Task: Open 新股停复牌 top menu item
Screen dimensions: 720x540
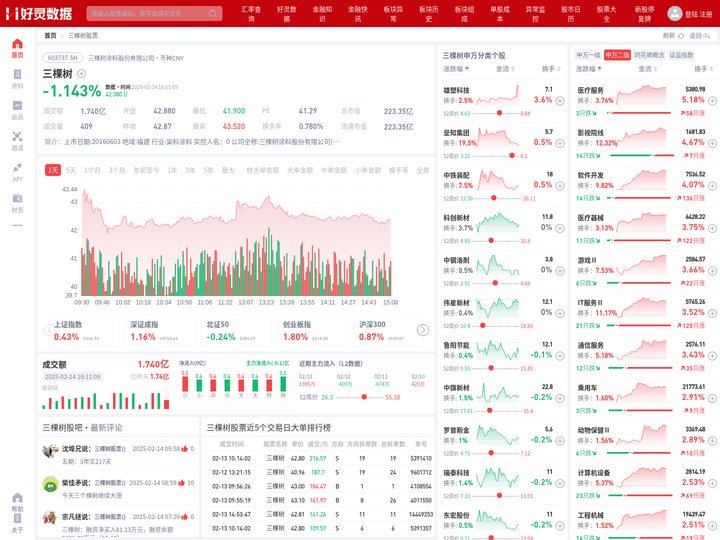Action: pos(645,14)
